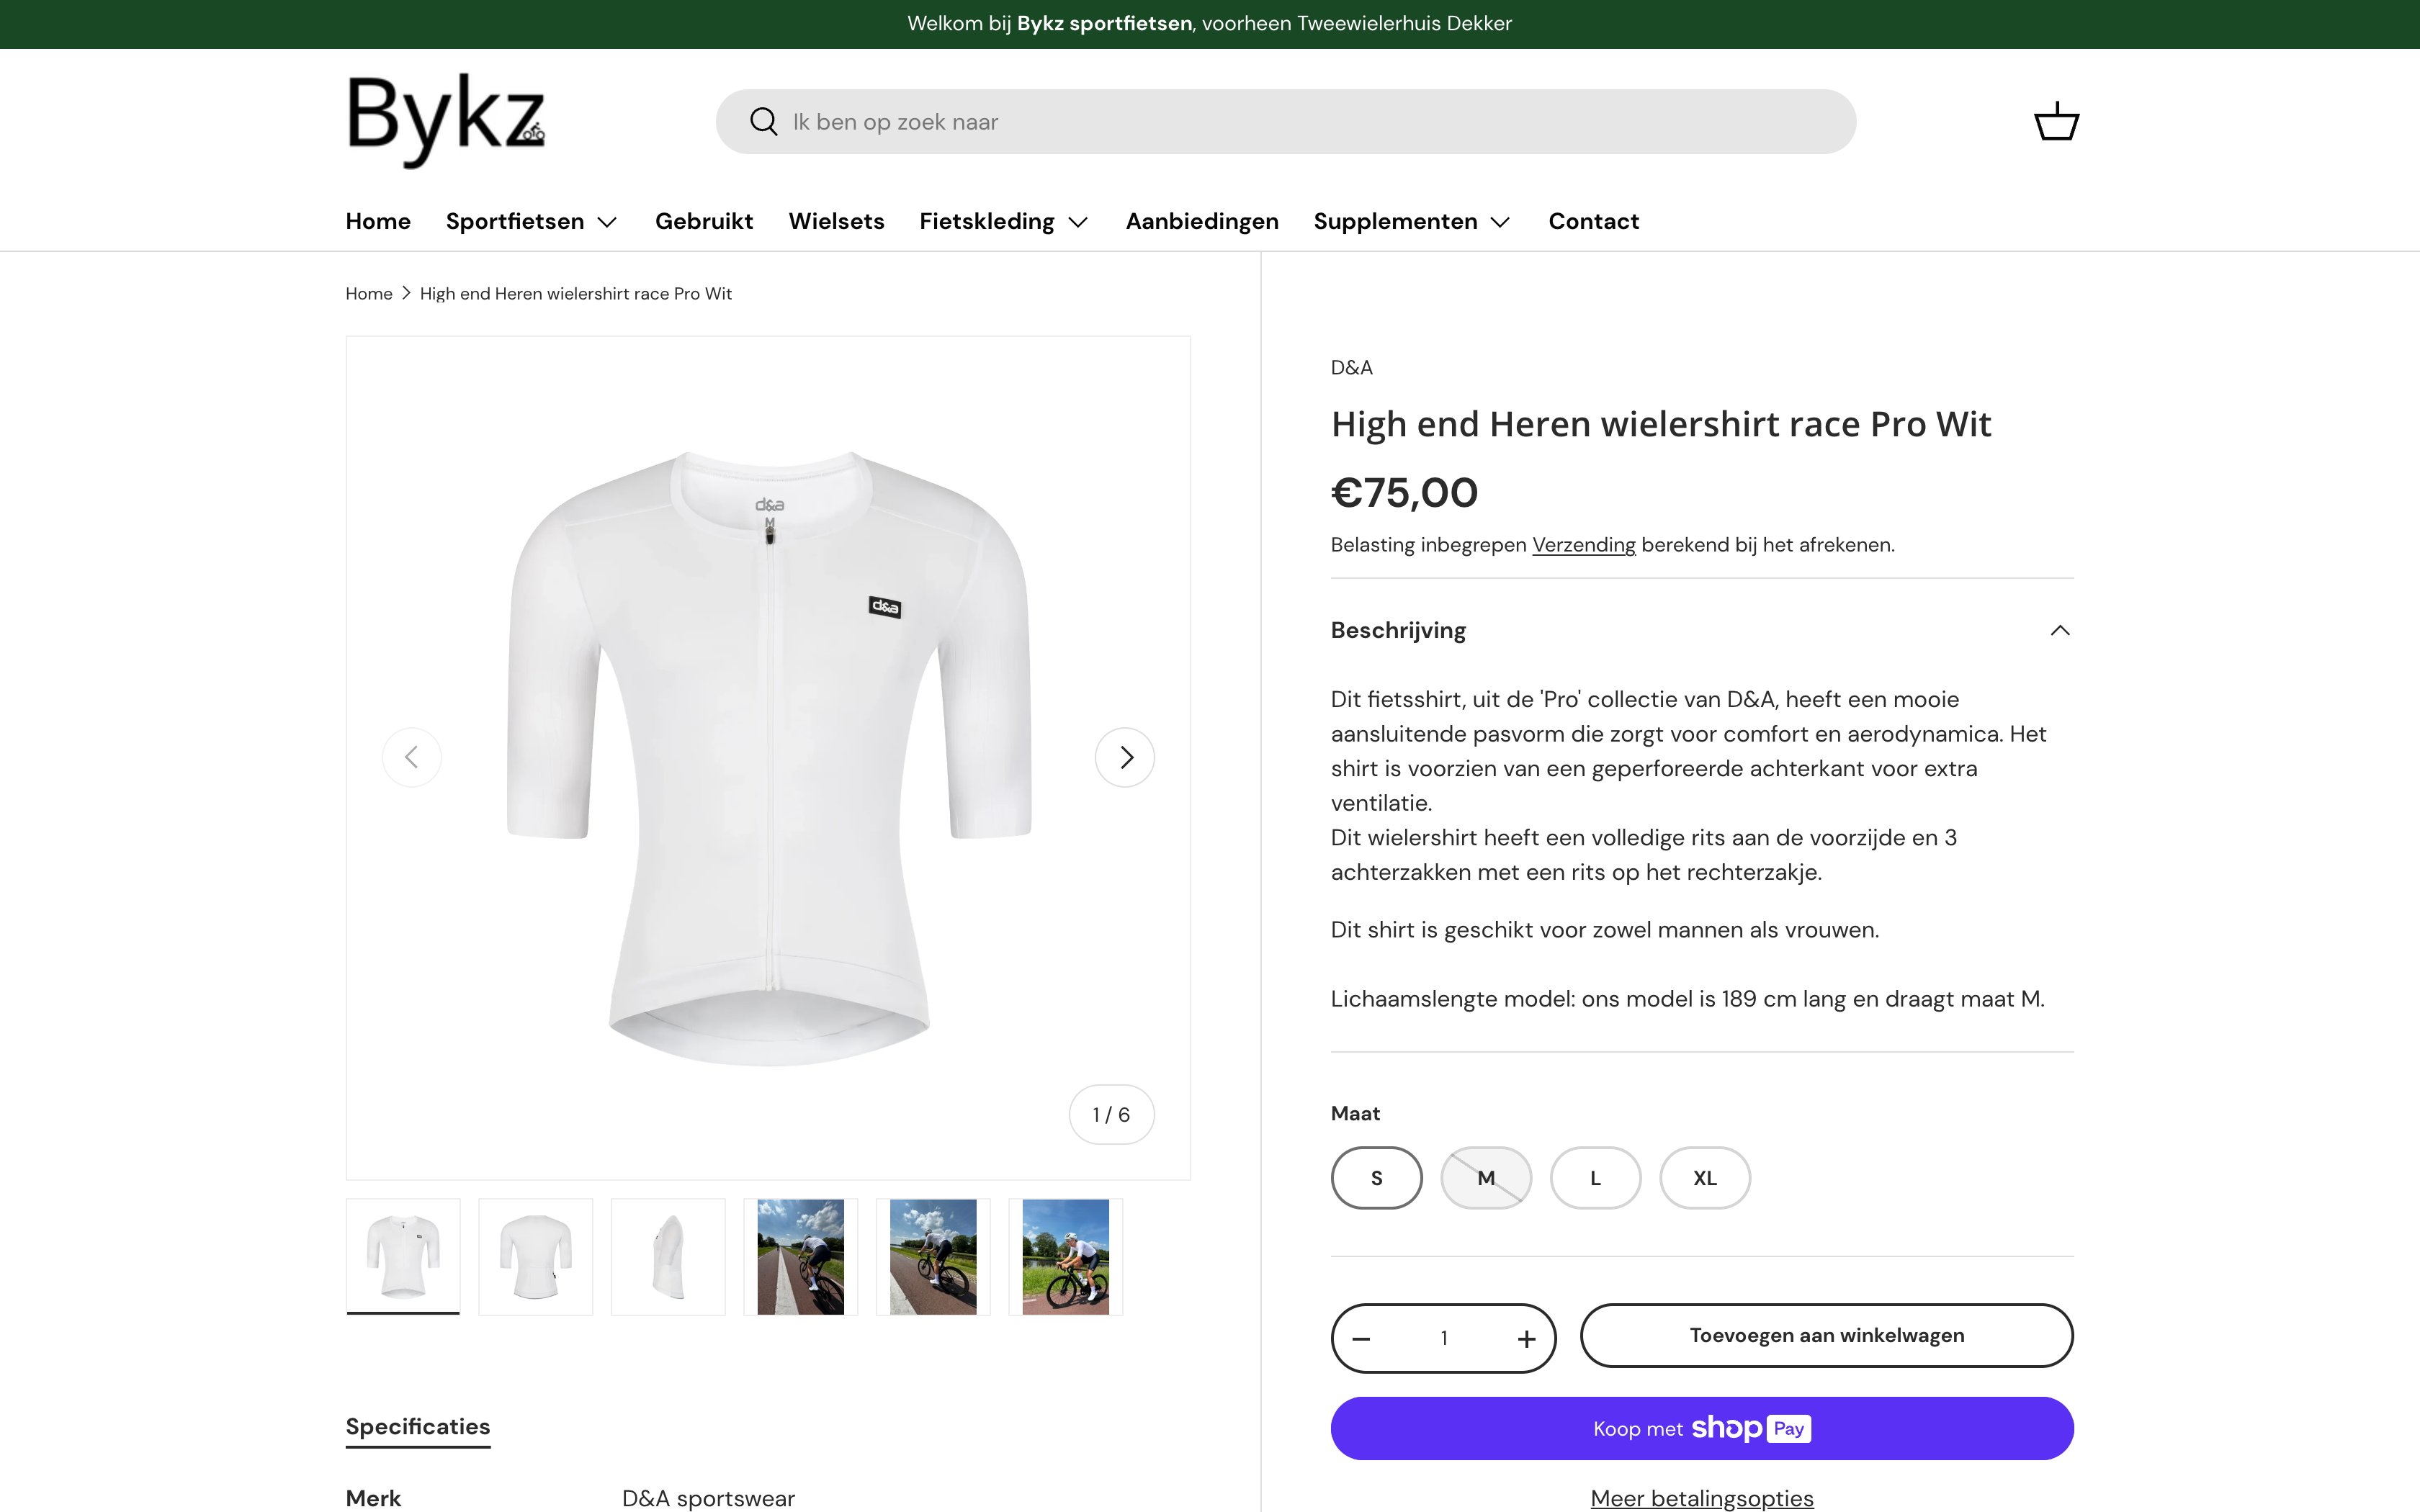
Task: Click the search magnifier icon
Action: point(763,121)
